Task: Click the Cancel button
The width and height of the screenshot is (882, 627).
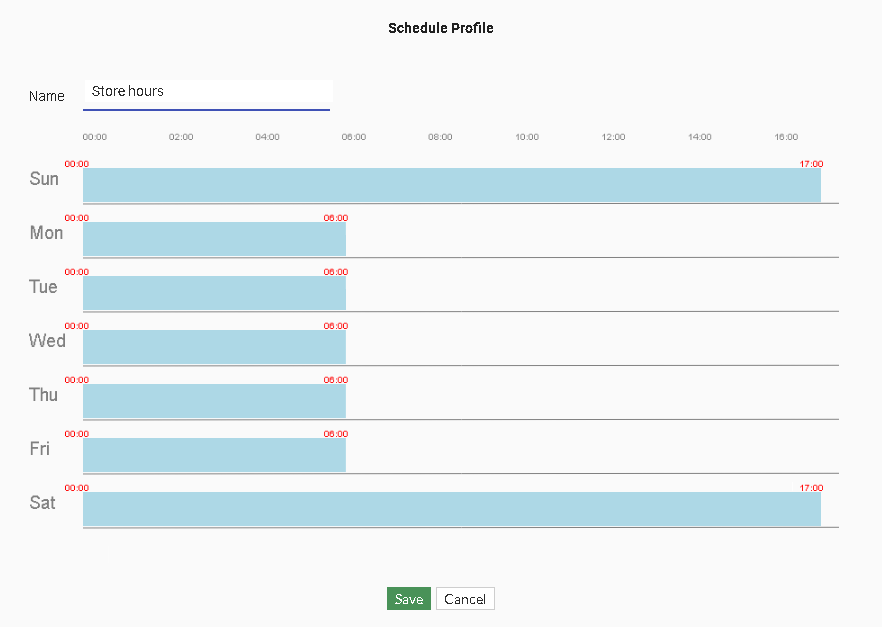Action: pyautogui.click(x=465, y=598)
